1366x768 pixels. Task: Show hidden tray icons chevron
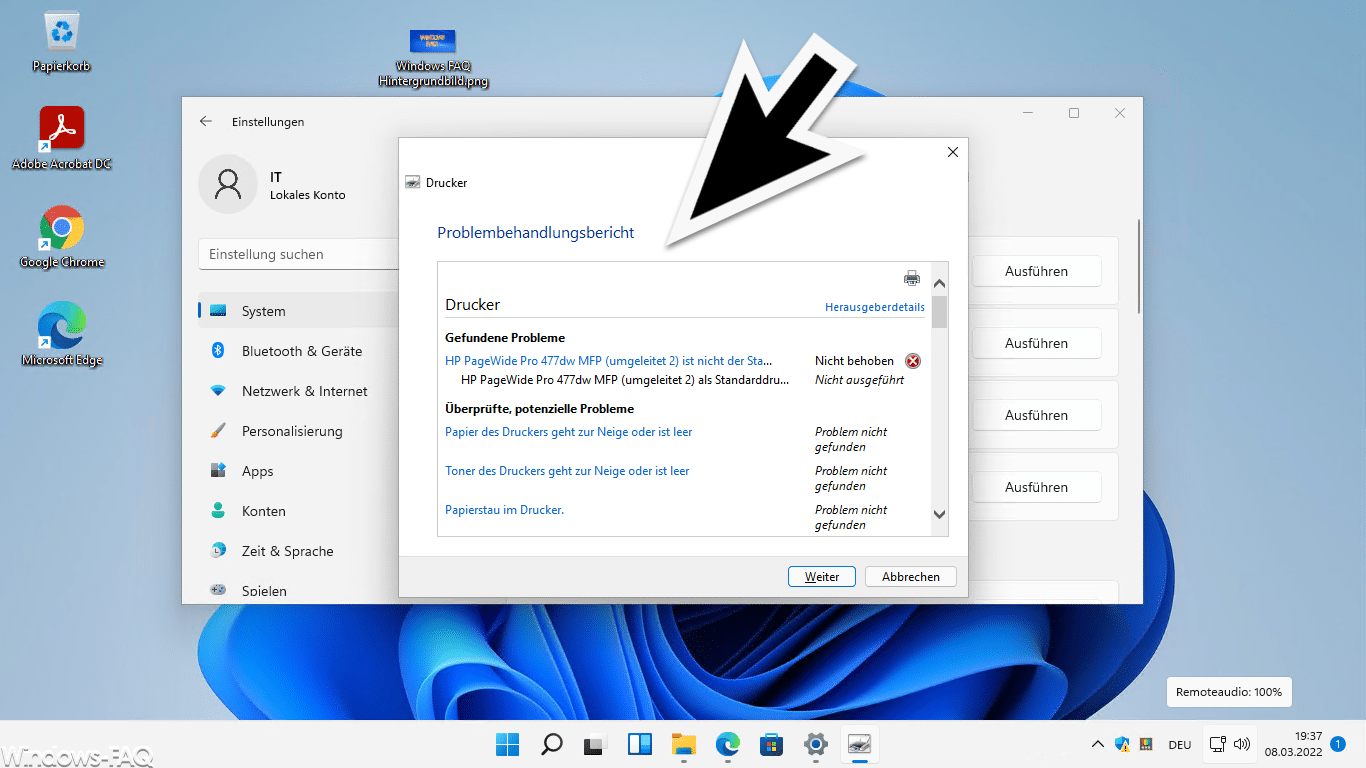[x=1098, y=744]
